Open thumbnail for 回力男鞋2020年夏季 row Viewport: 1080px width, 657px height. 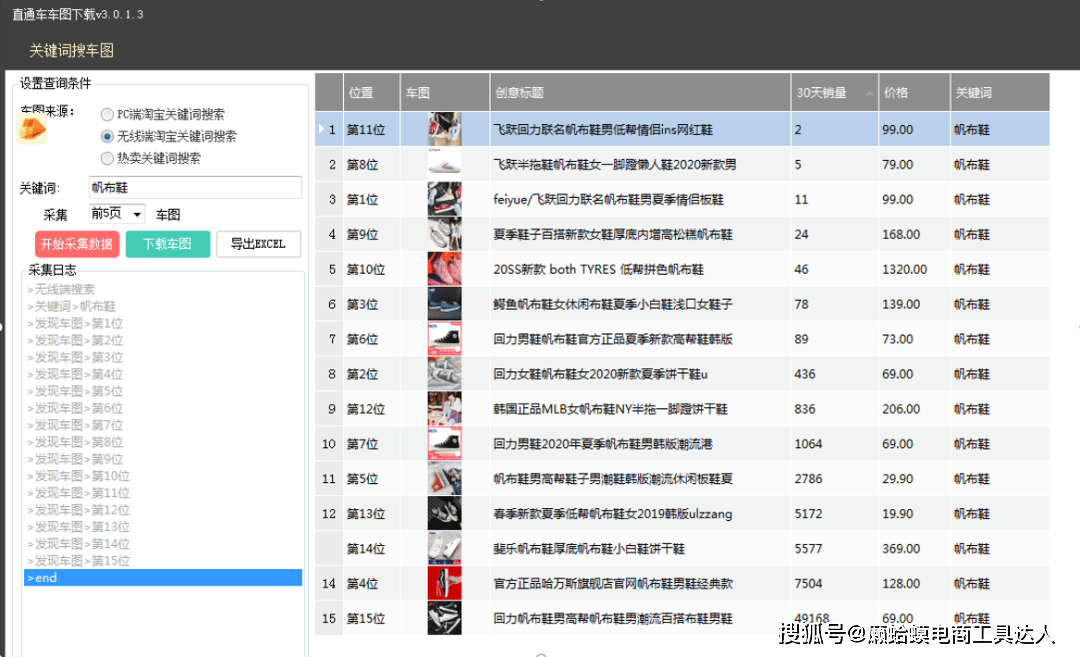pos(444,444)
